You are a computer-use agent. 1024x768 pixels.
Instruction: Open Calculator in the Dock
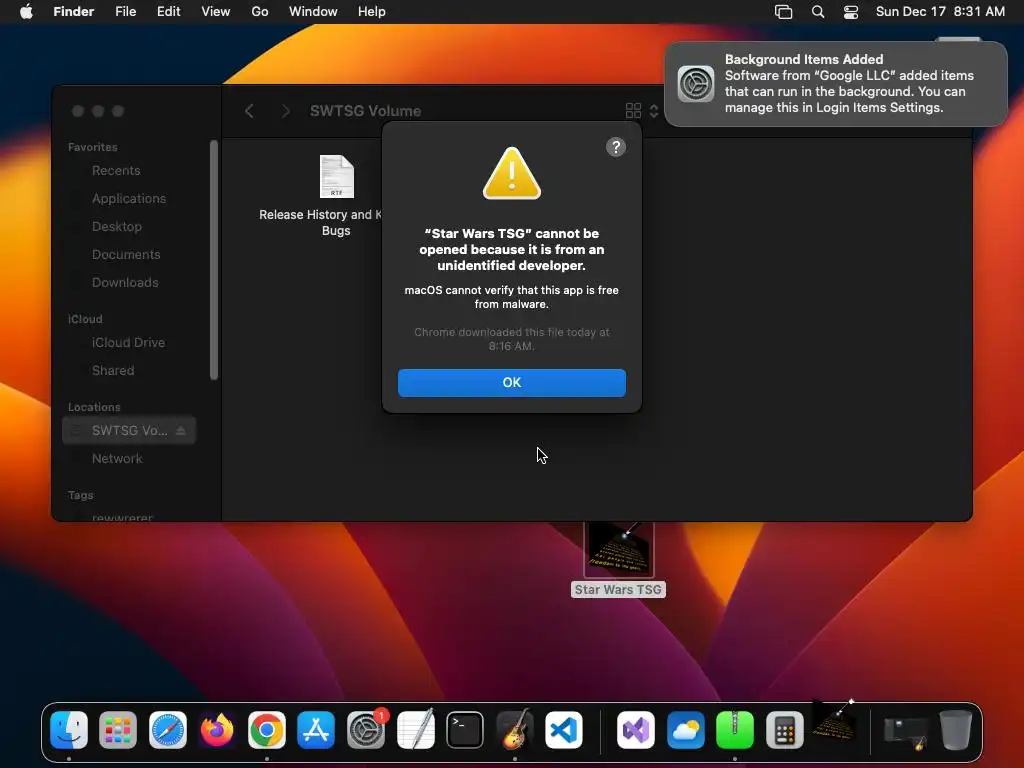(784, 730)
